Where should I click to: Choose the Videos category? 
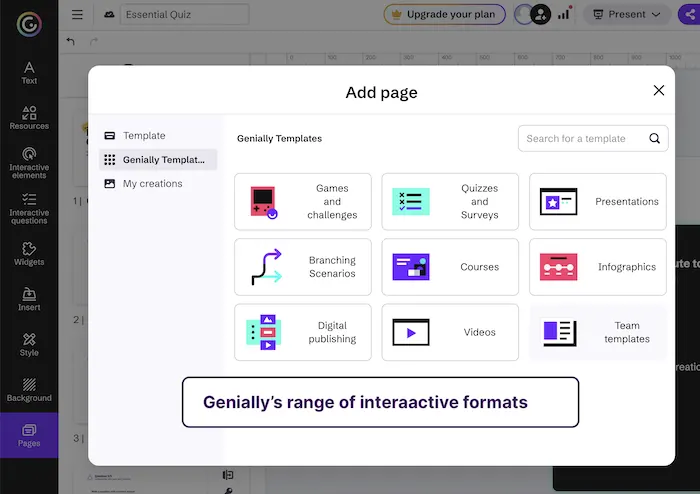[x=450, y=332]
